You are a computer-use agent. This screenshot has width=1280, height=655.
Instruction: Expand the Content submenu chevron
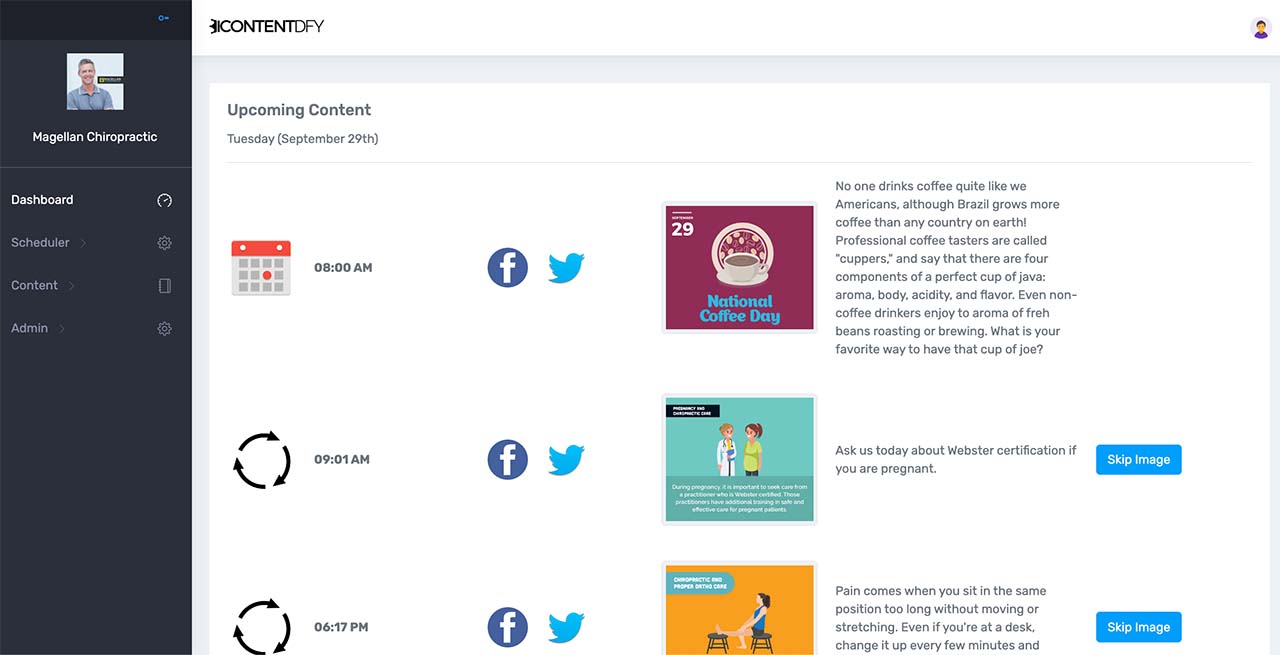pos(71,286)
